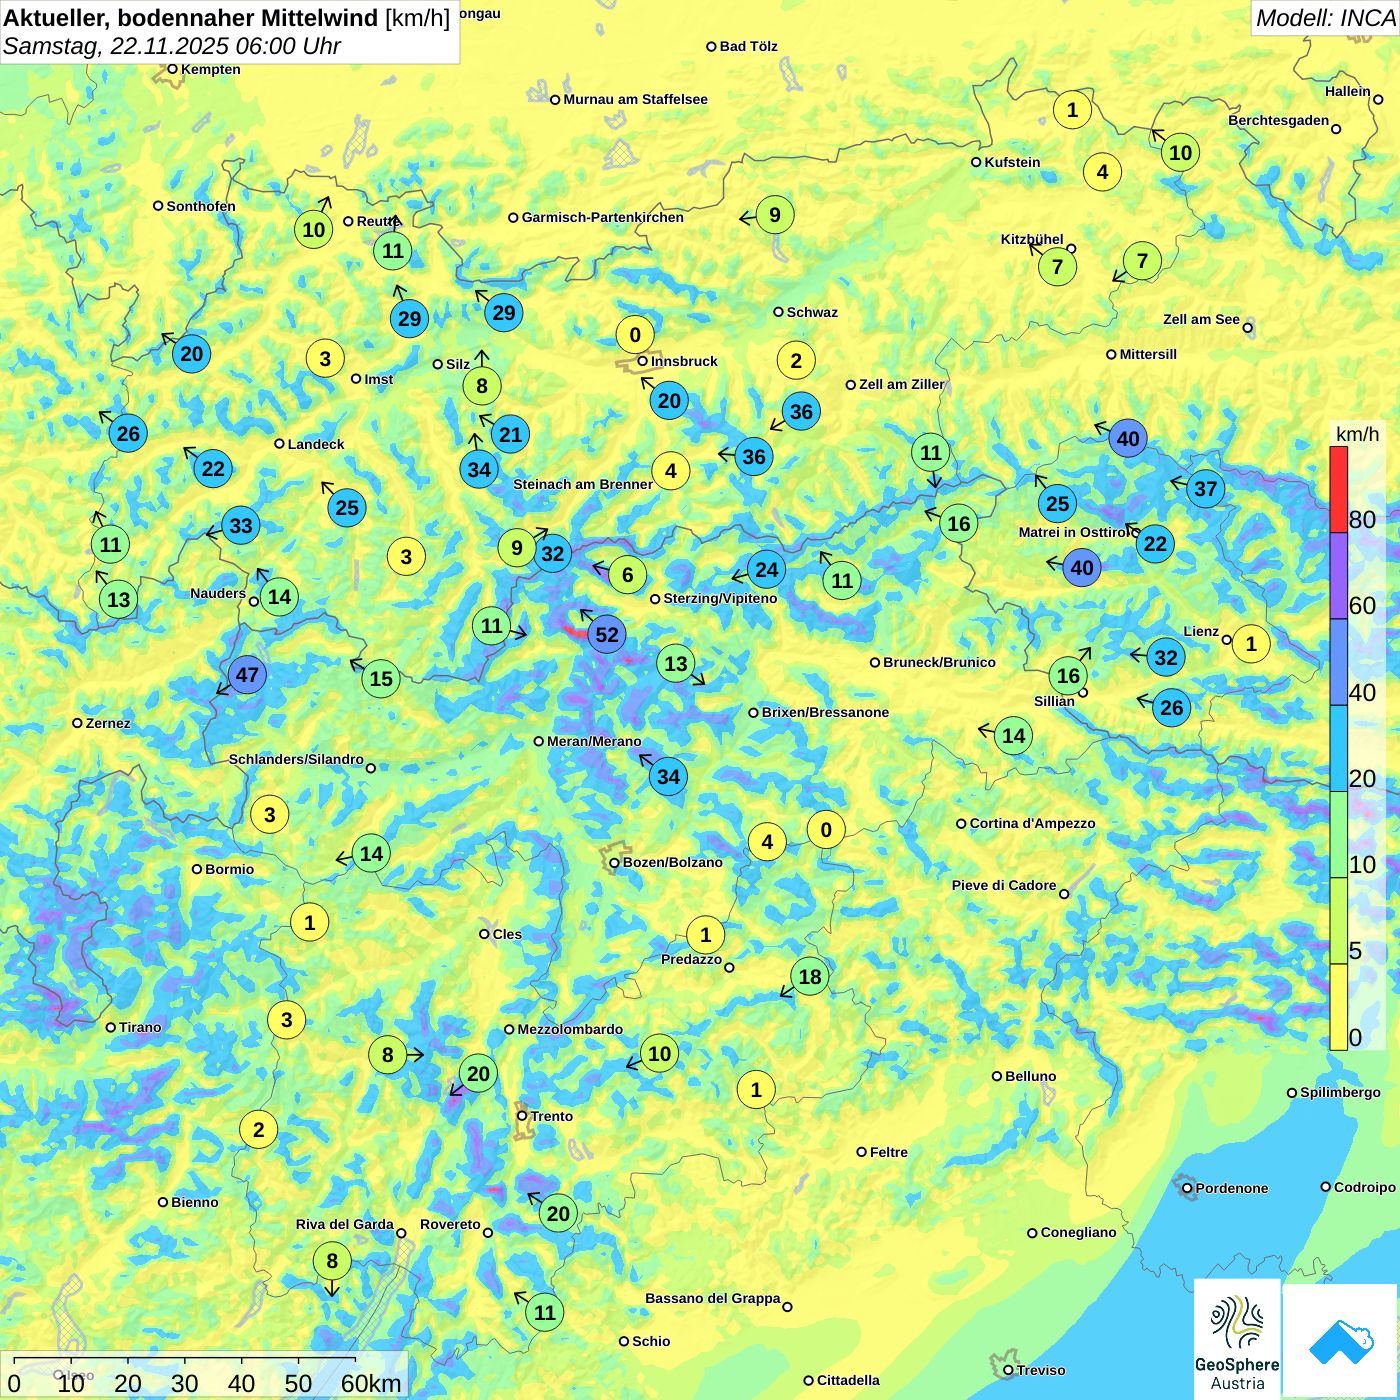
Task: Click the Meran/Merano city label
Action: (594, 741)
